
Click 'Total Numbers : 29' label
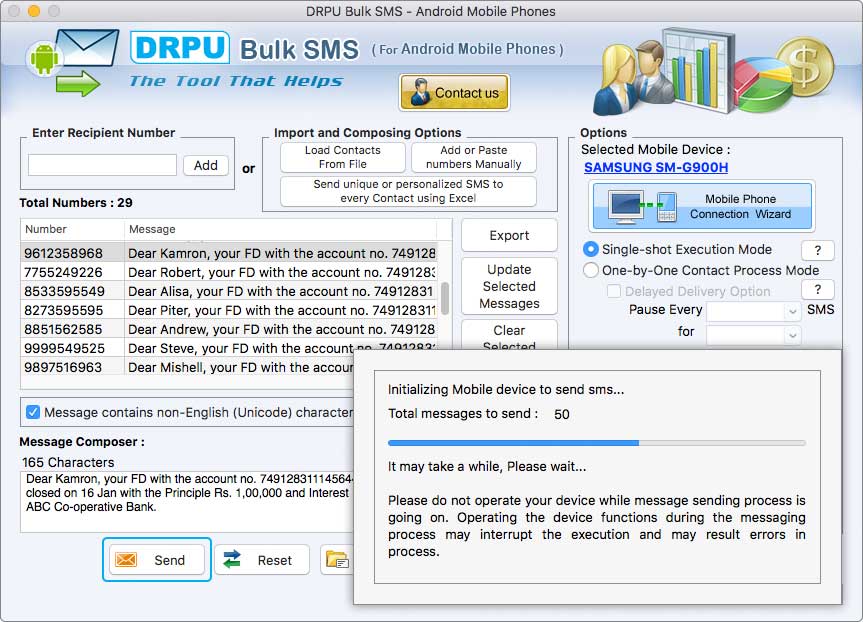[x=76, y=203]
